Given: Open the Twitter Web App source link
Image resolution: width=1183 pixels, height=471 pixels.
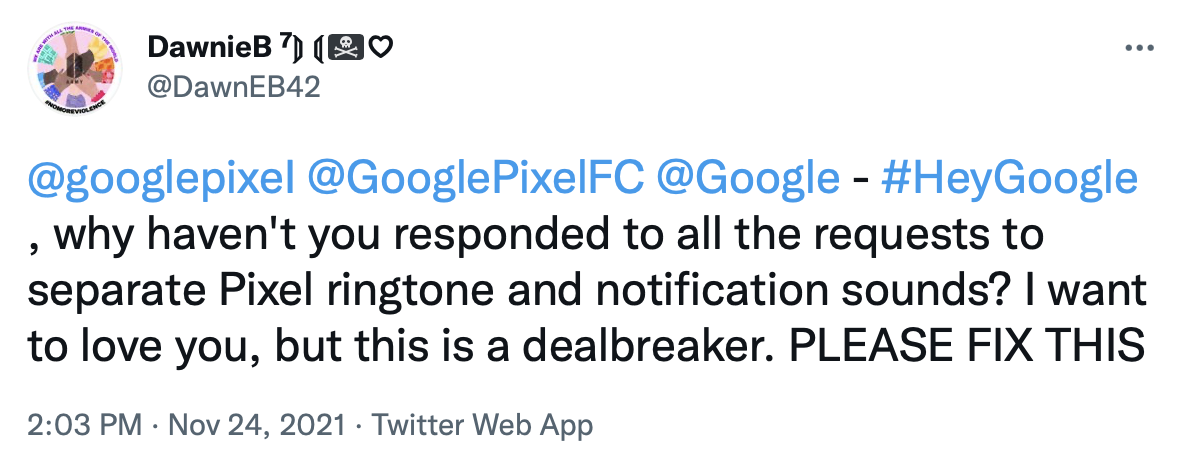Looking at the screenshot, I should (482, 425).
